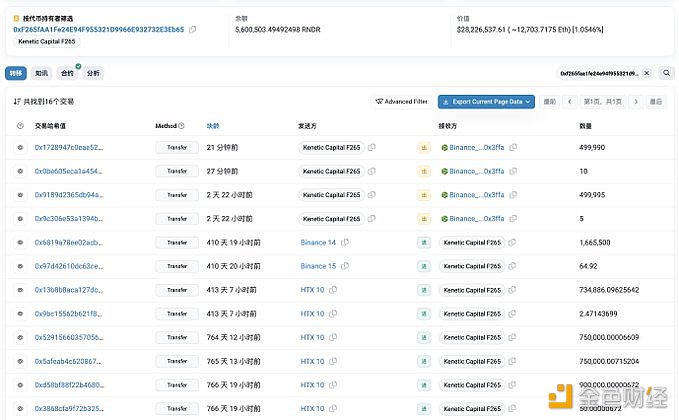This screenshot has height=420, width=679.
Task: View details of 0x13b8b8aca127dc transaction
Action: pyautogui.click(x=20, y=290)
